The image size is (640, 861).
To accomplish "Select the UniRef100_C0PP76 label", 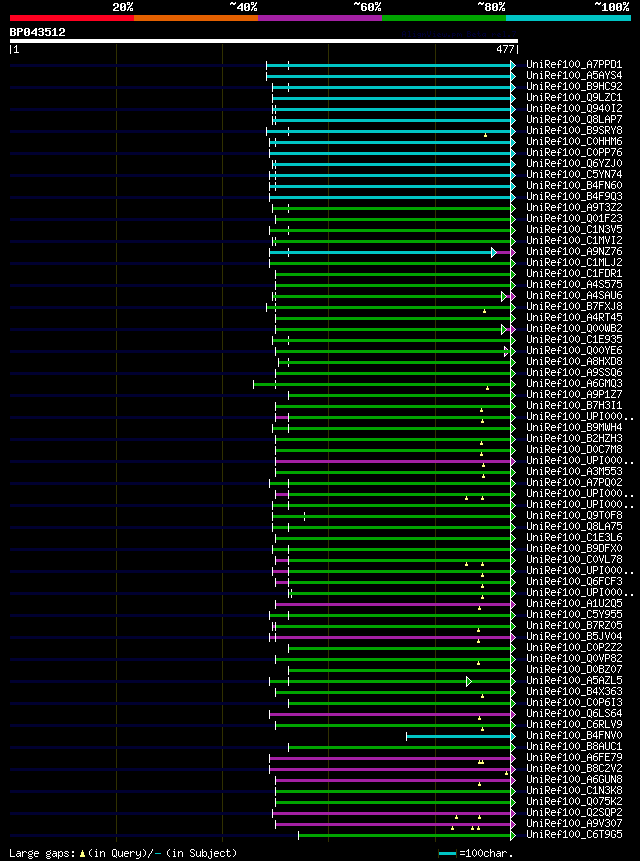I will 574,153.
